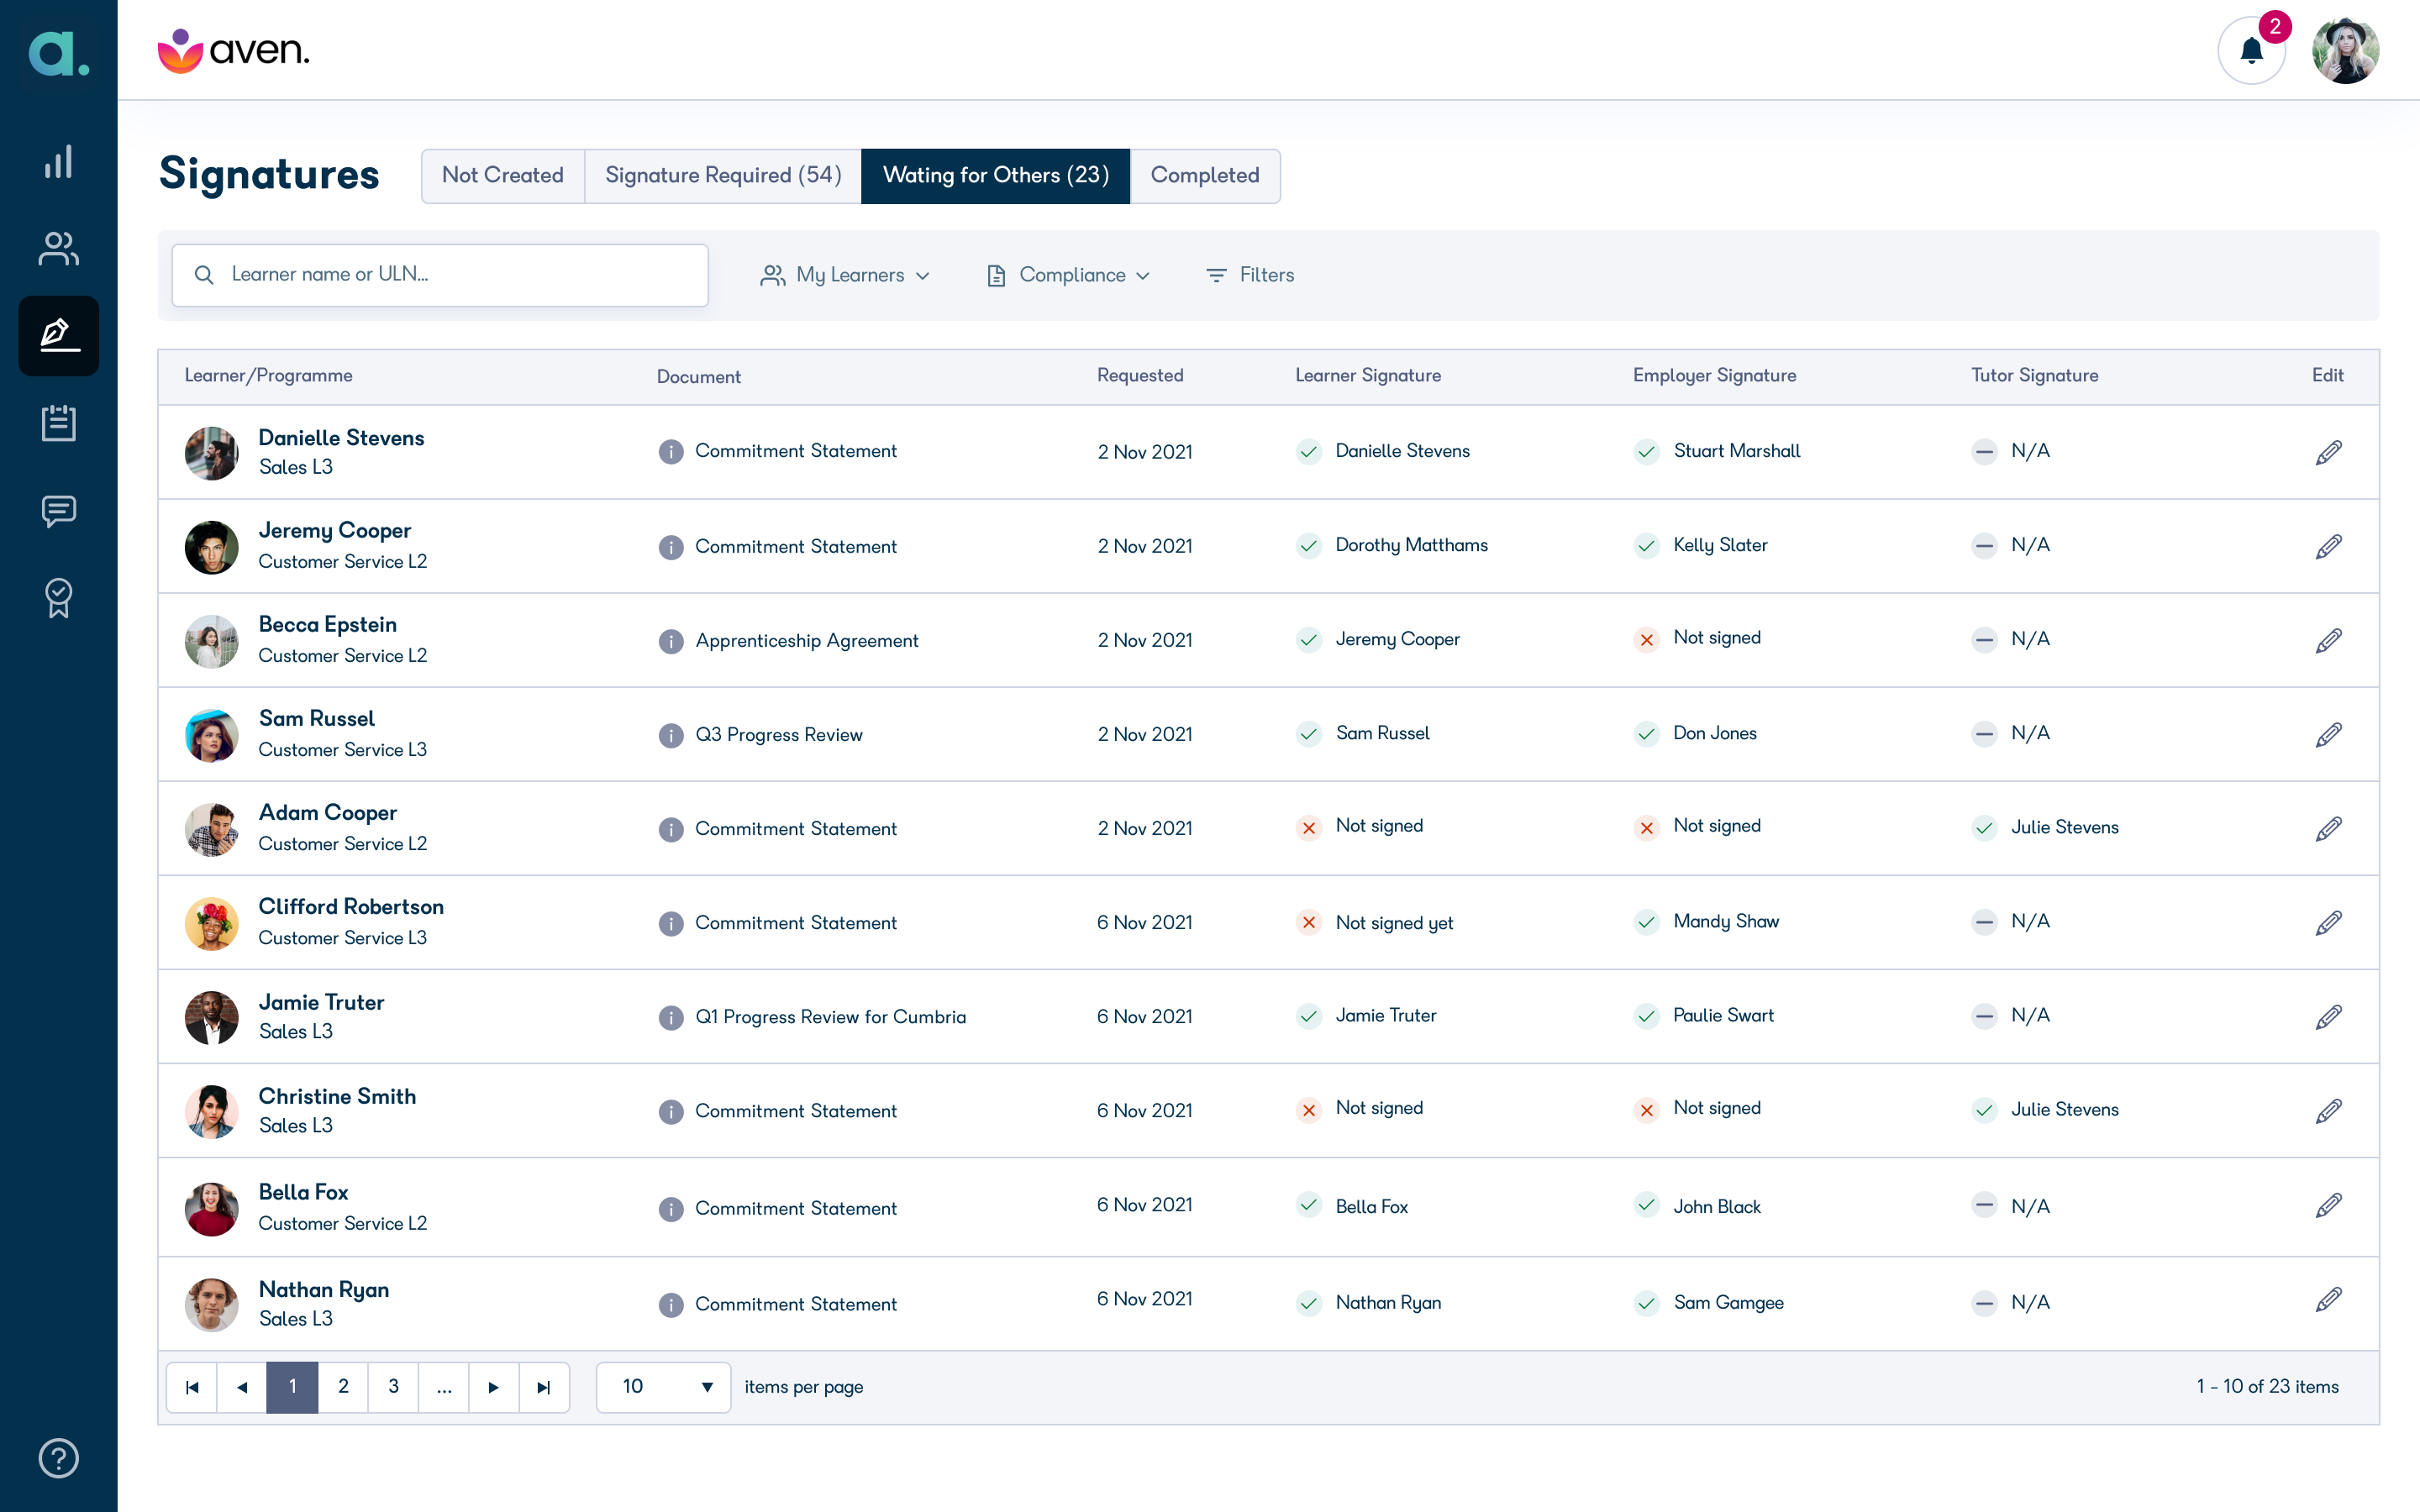Expand the Compliance dropdown
Image resolution: width=2420 pixels, height=1512 pixels.
1068,275
